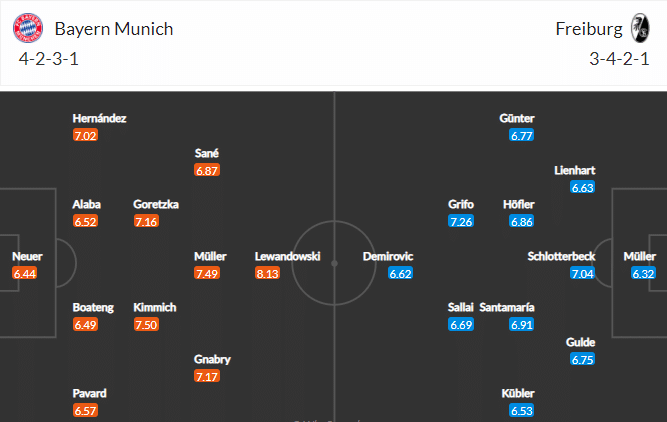Click Schlotterbeck player name
Screen dimensions: 667x422
(561, 256)
